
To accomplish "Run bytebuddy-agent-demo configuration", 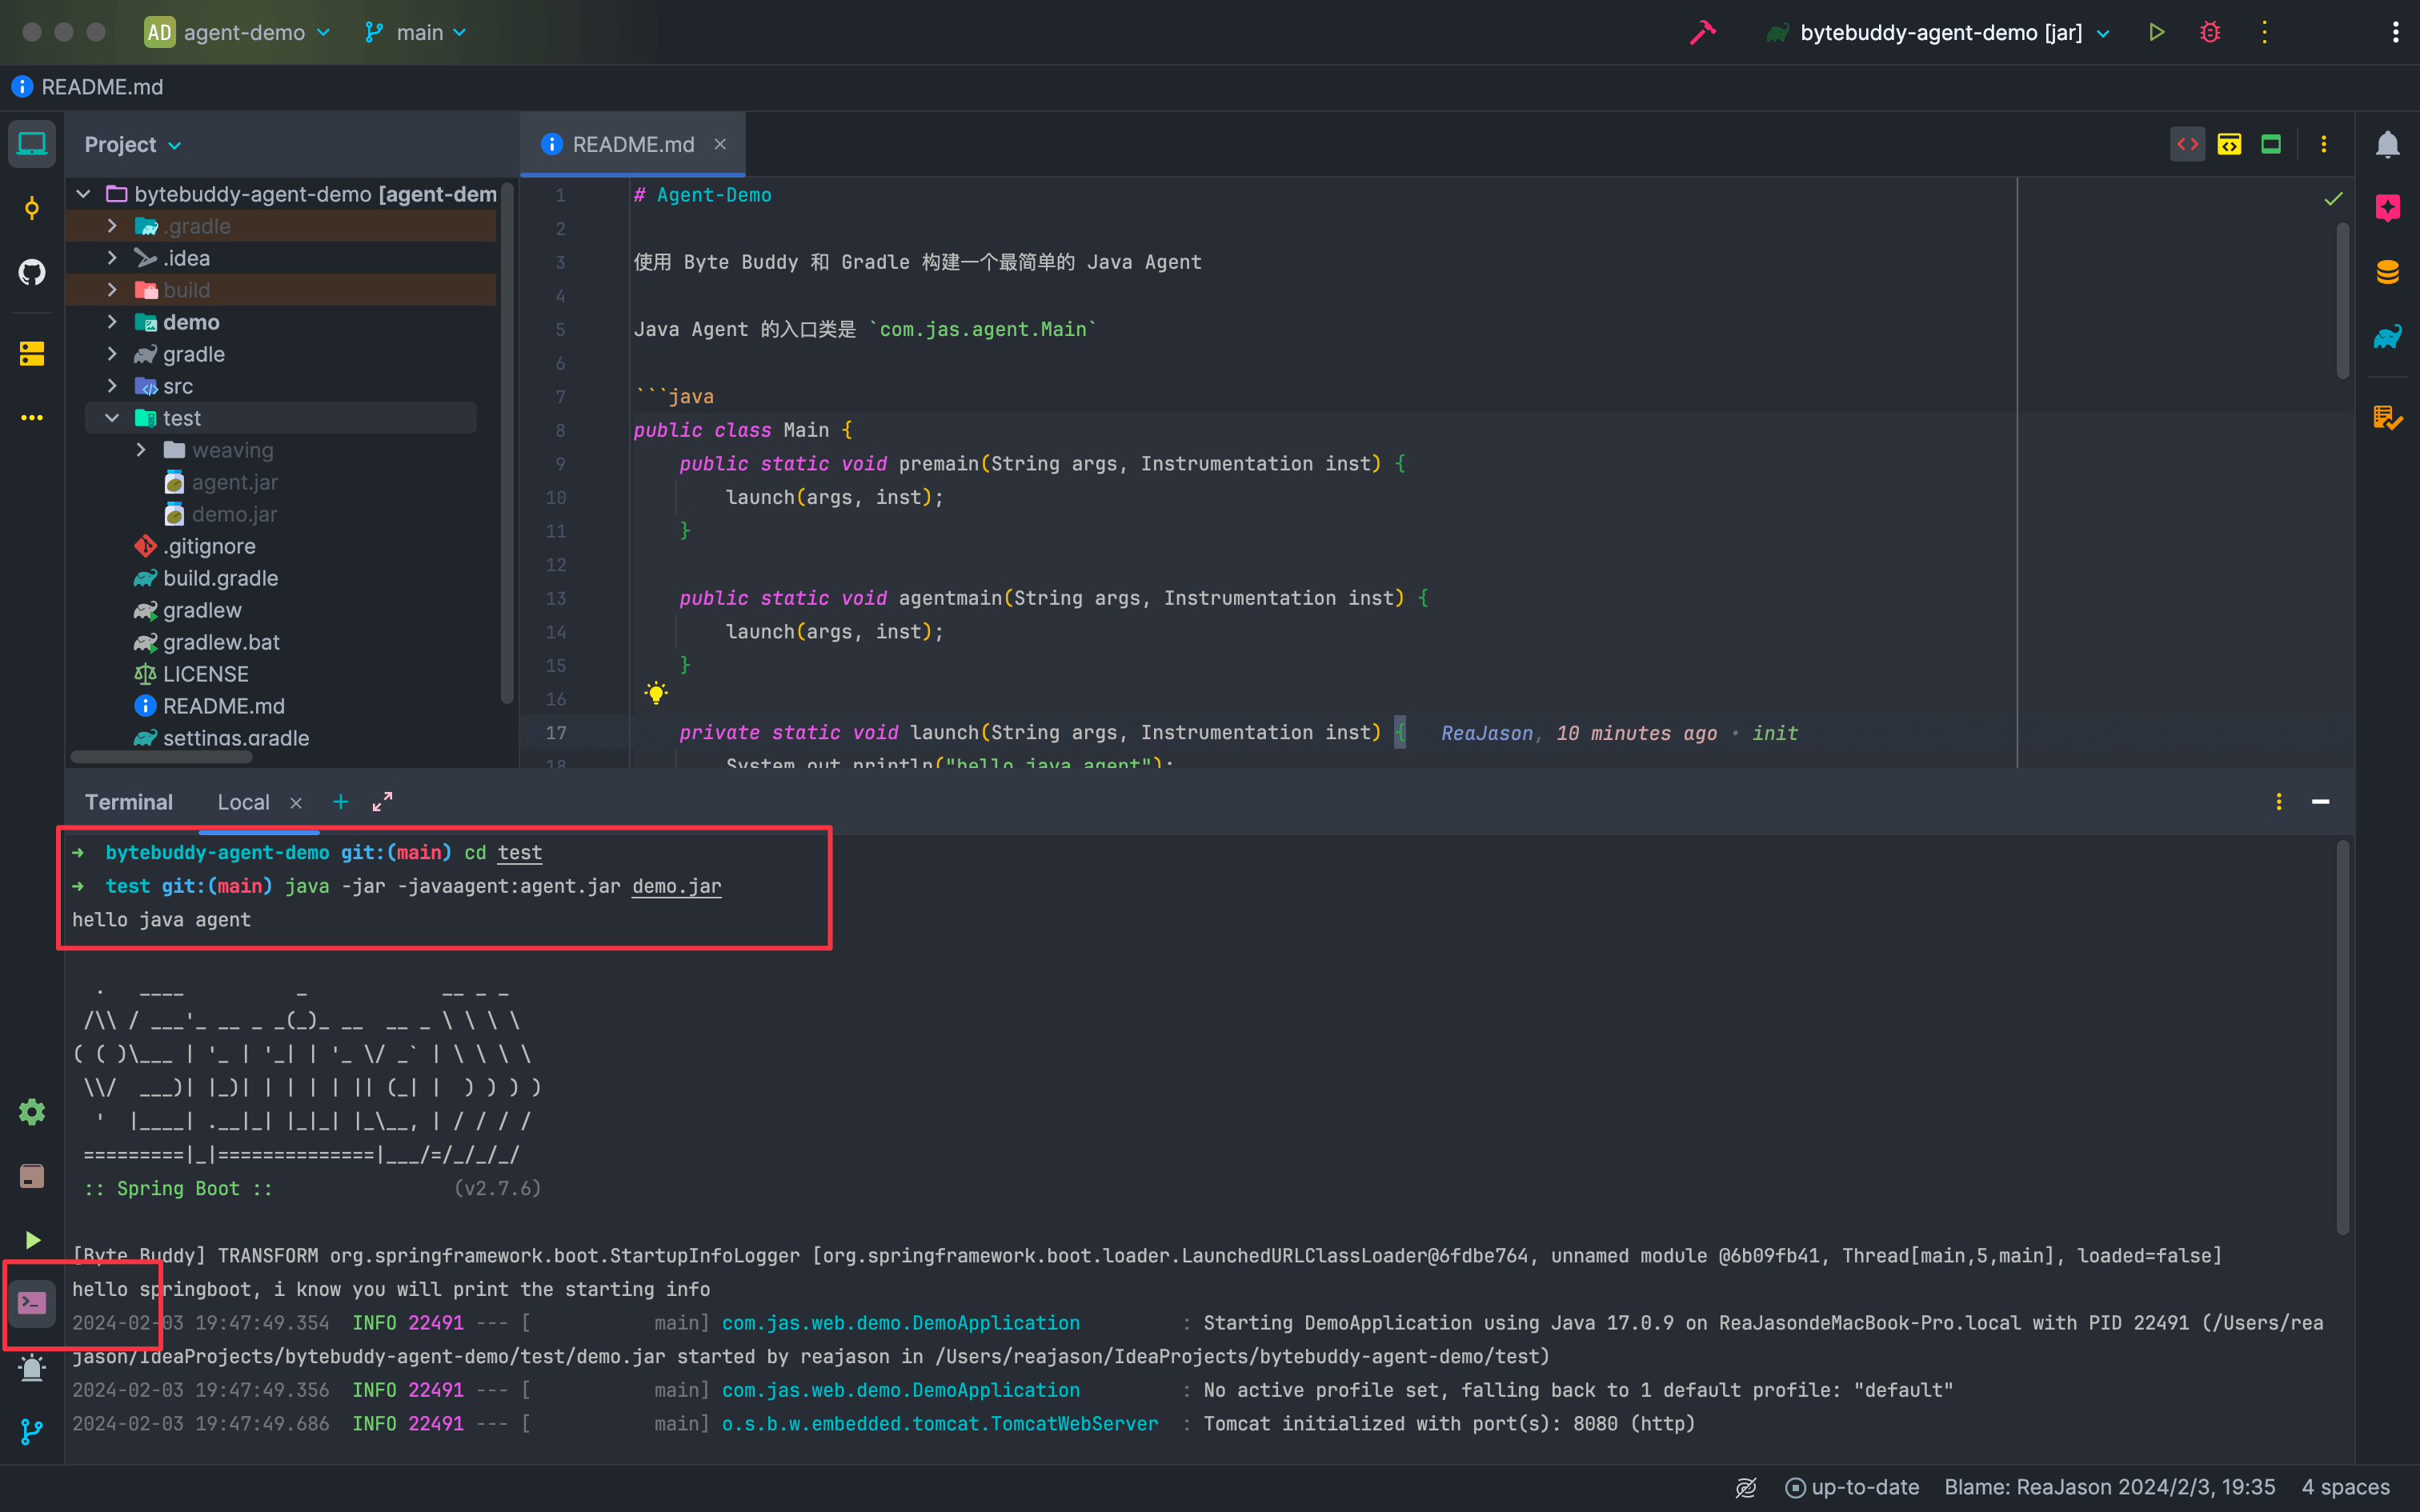I will [x=2156, y=32].
